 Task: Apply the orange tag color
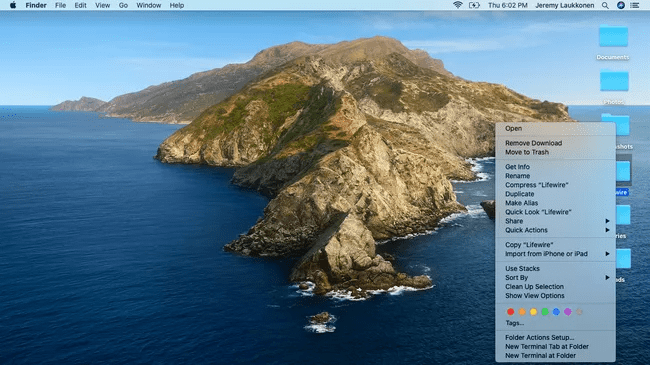[522, 311]
